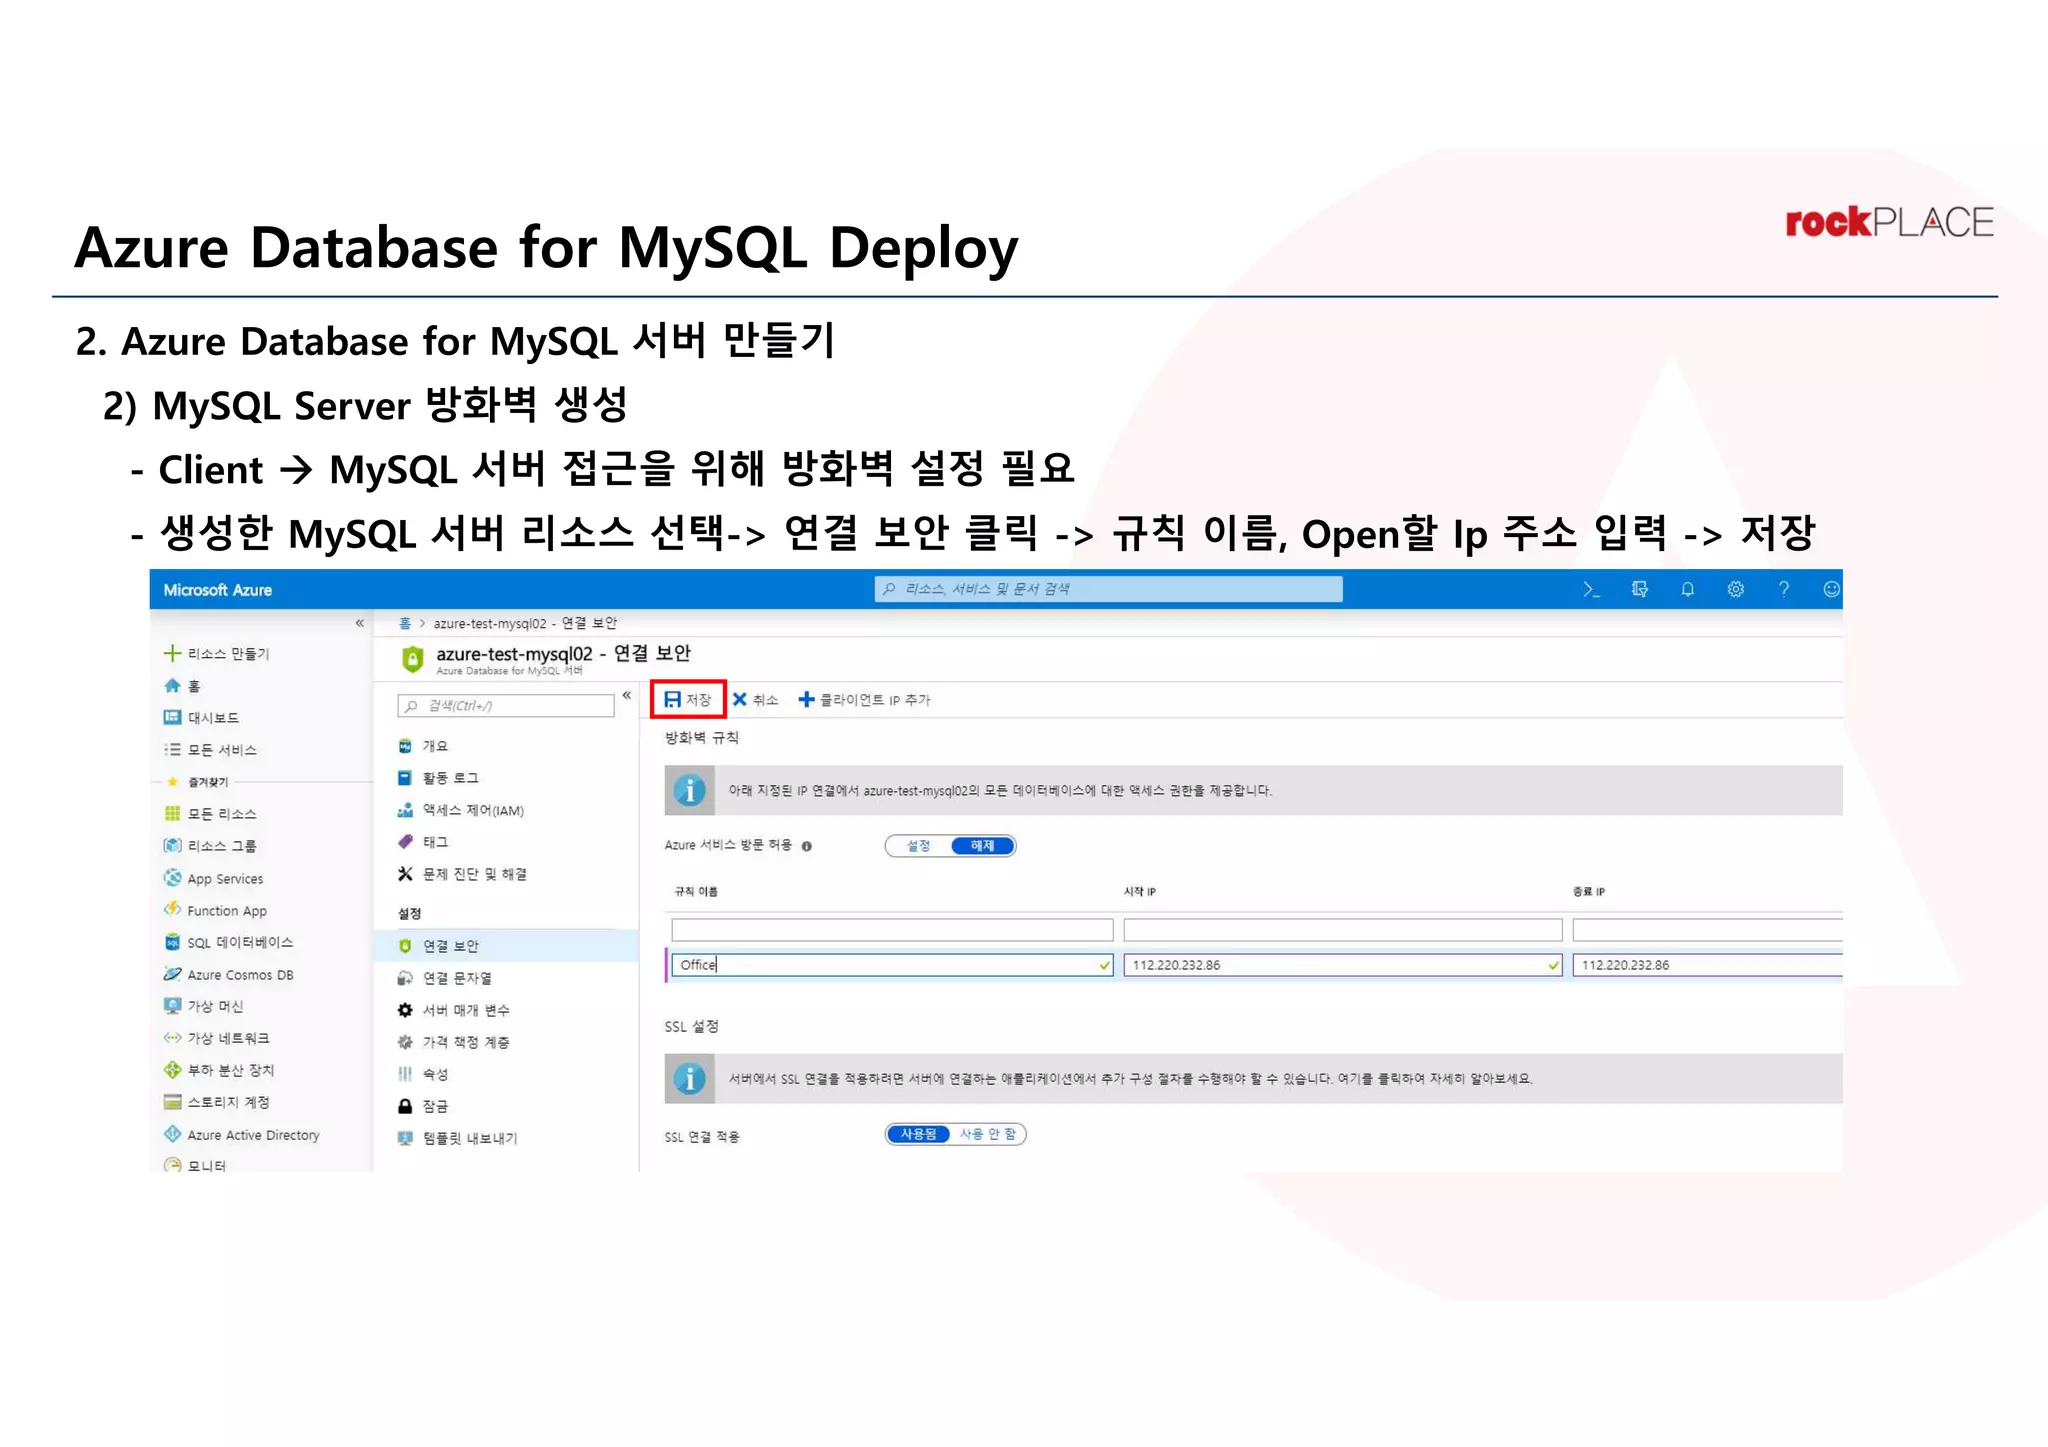This screenshot has width=2048, height=1447.
Task: Open Tags (태그) menu item
Action: (x=423, y=842)
